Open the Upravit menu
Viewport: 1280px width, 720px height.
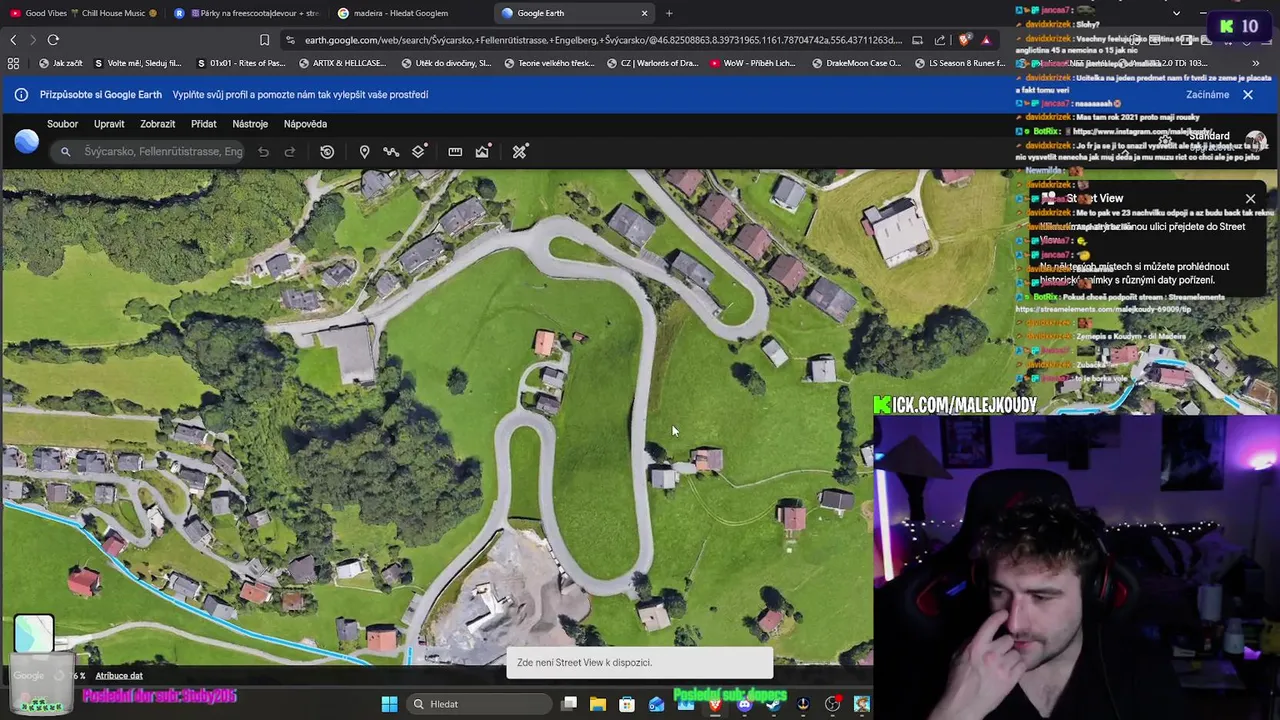click(109, 124)
